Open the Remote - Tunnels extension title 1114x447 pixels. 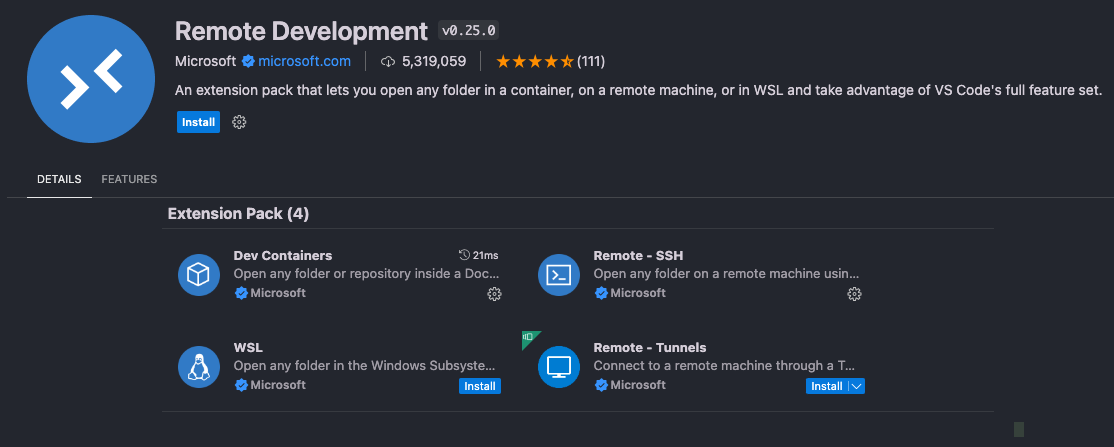[x=650, y=348]
